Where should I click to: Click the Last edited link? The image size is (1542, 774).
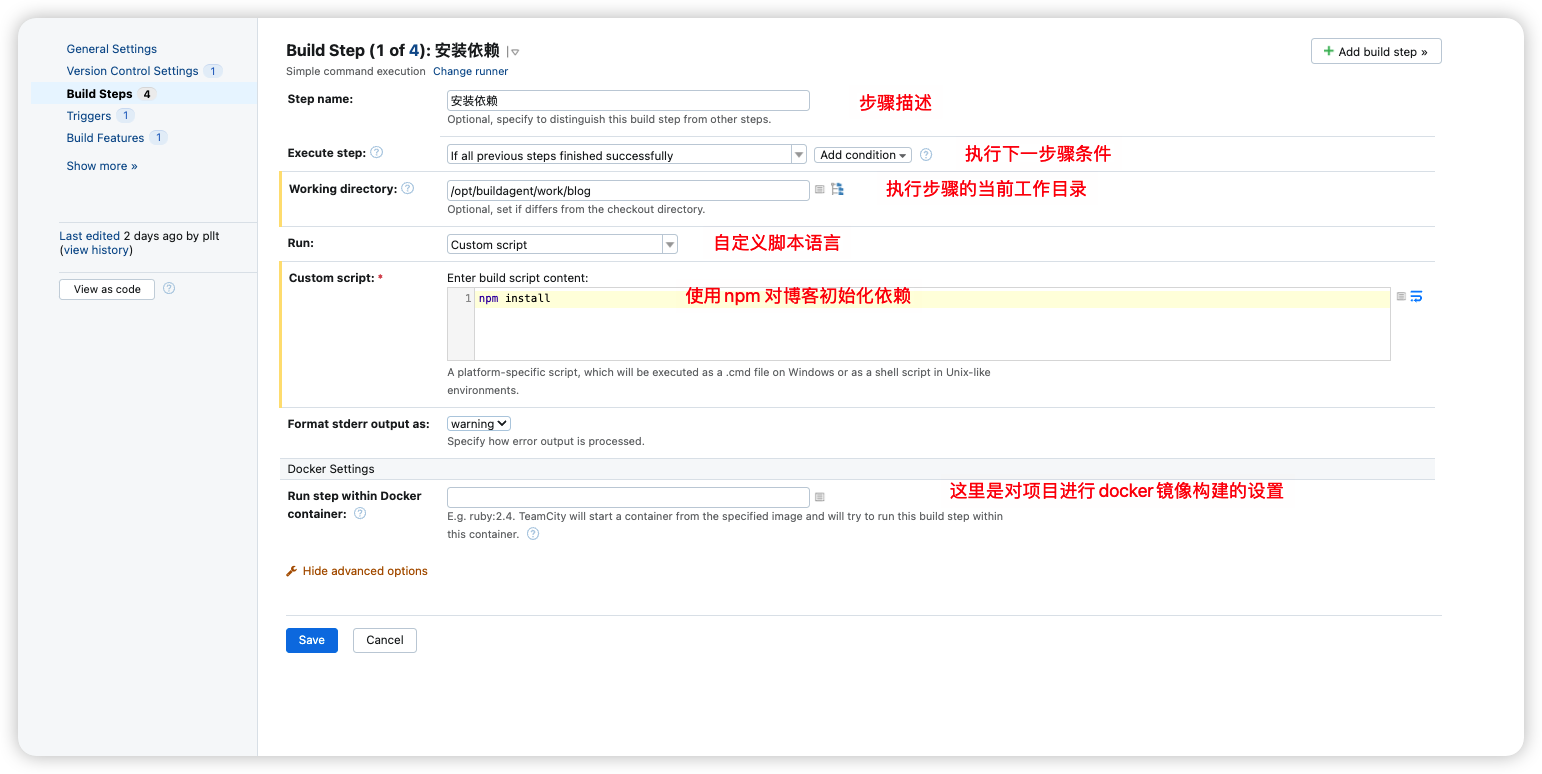(89, 236)
